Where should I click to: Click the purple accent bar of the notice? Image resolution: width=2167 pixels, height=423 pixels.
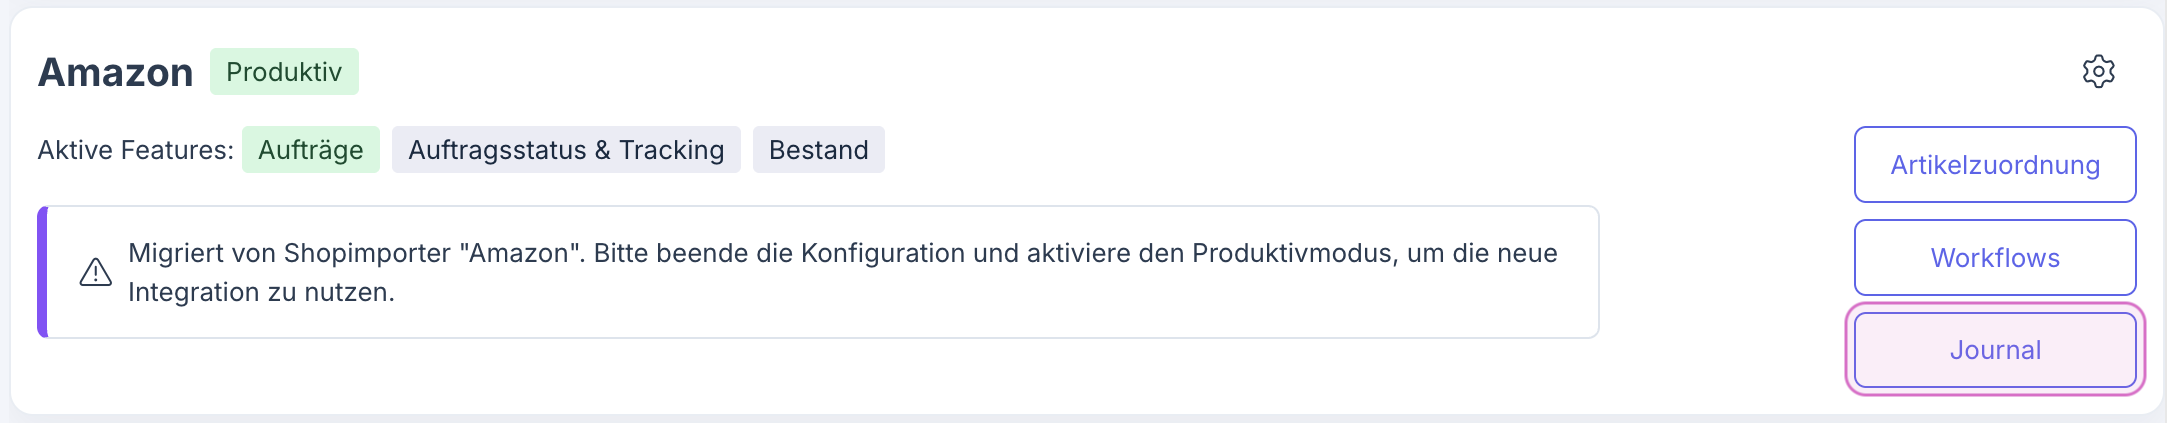click(x=42, y=272)
